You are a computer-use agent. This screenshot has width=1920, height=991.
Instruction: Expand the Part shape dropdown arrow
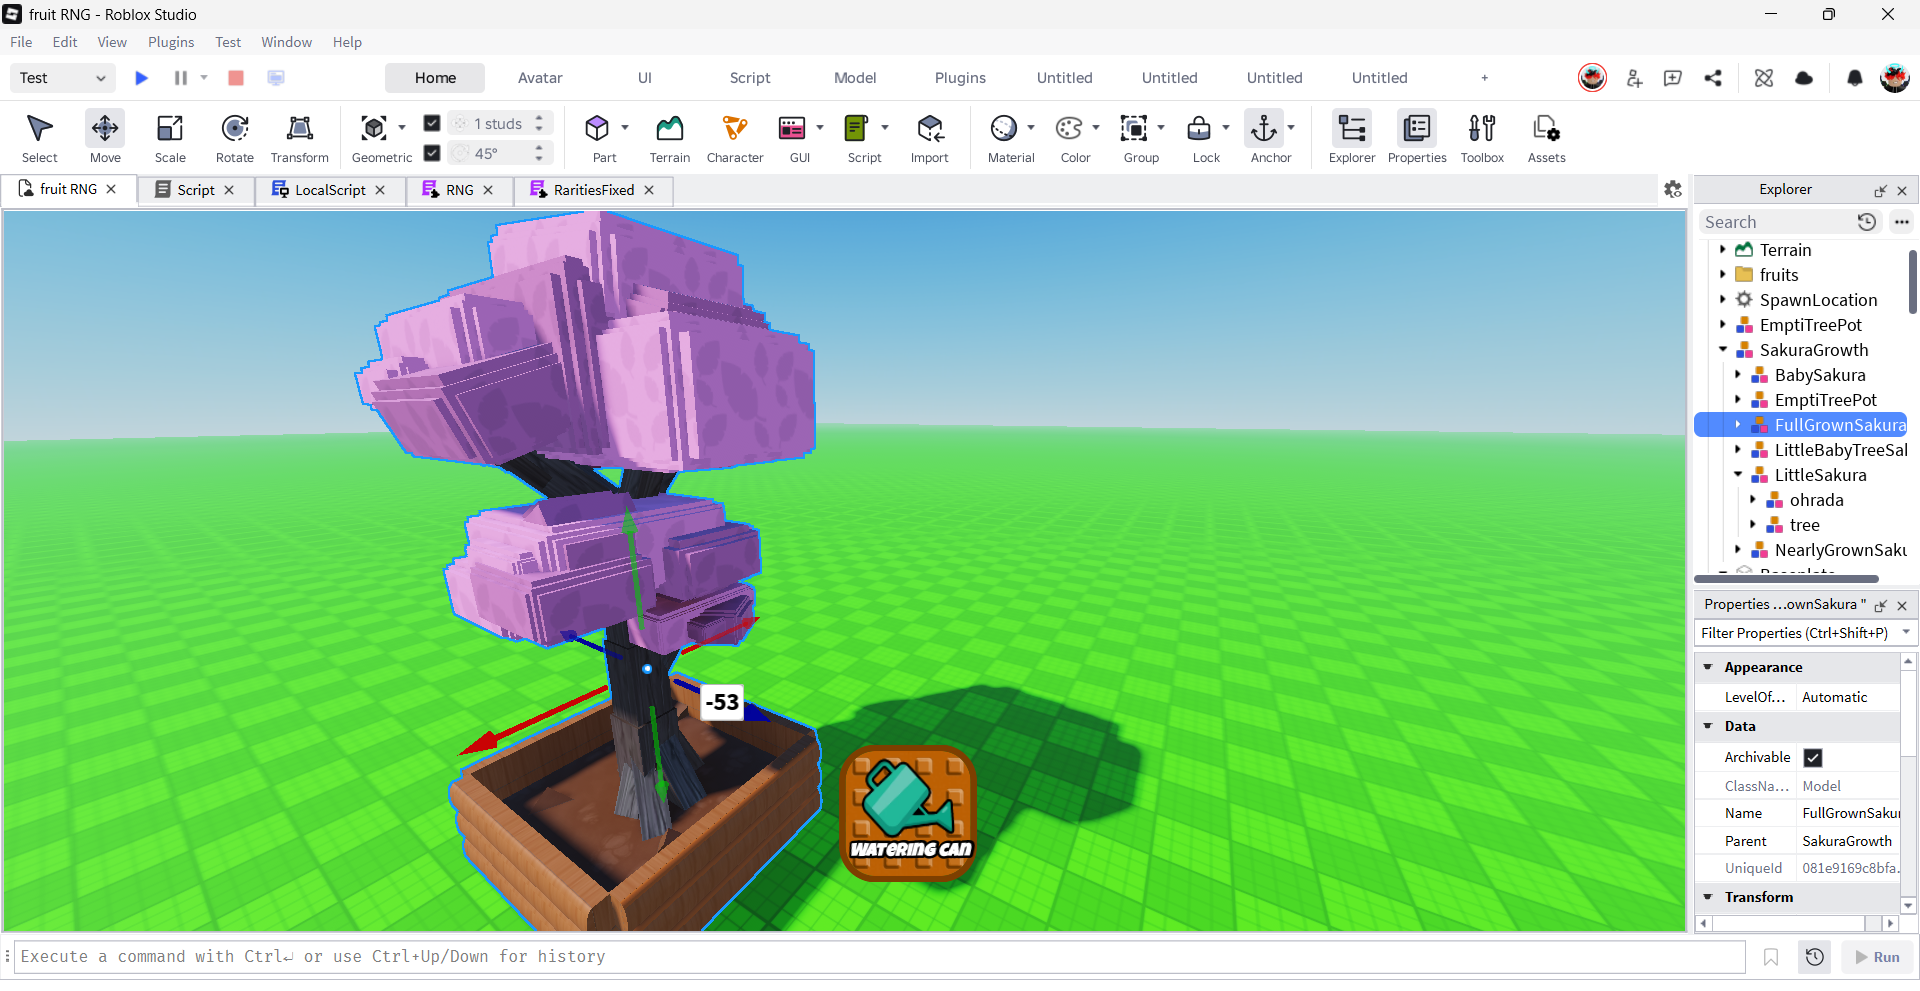(x=625, y=128)
